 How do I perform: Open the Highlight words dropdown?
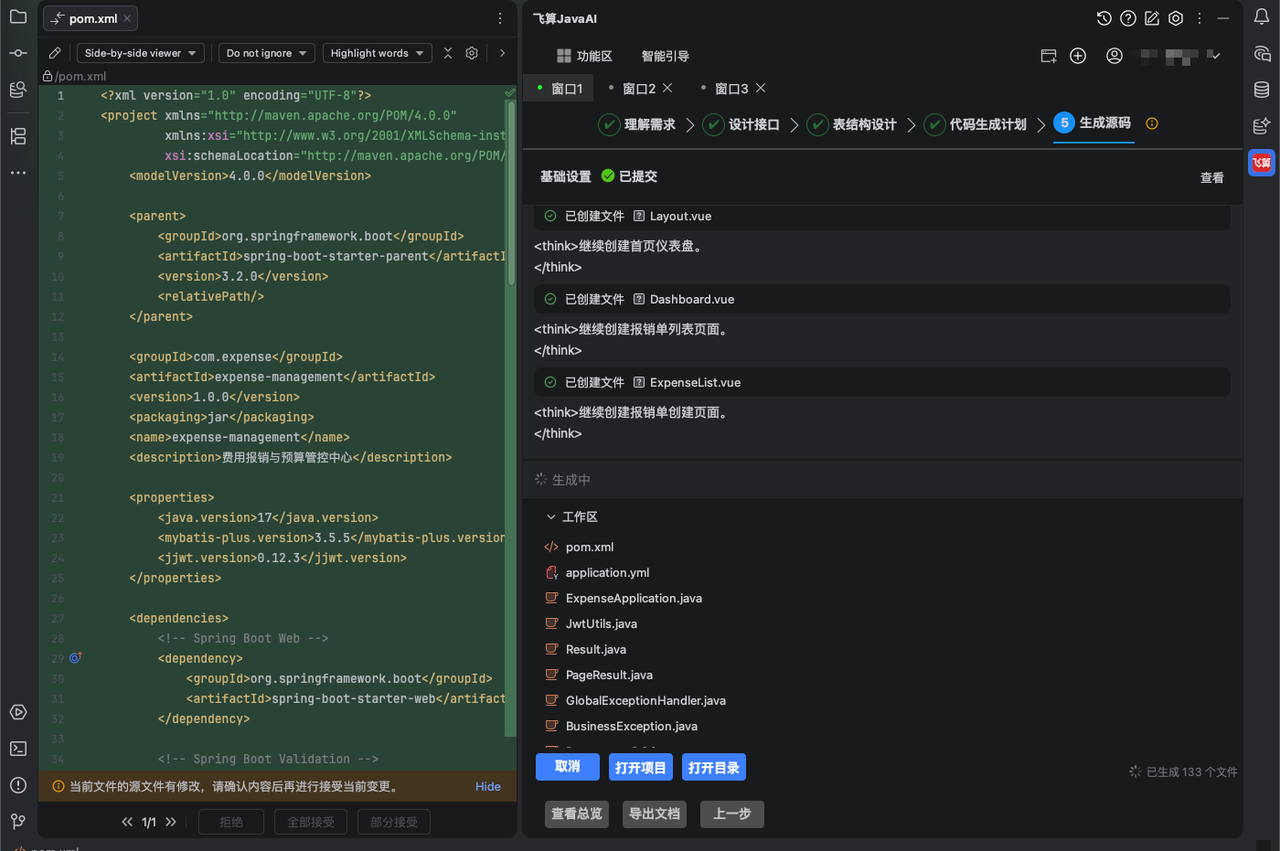point(377,53)
